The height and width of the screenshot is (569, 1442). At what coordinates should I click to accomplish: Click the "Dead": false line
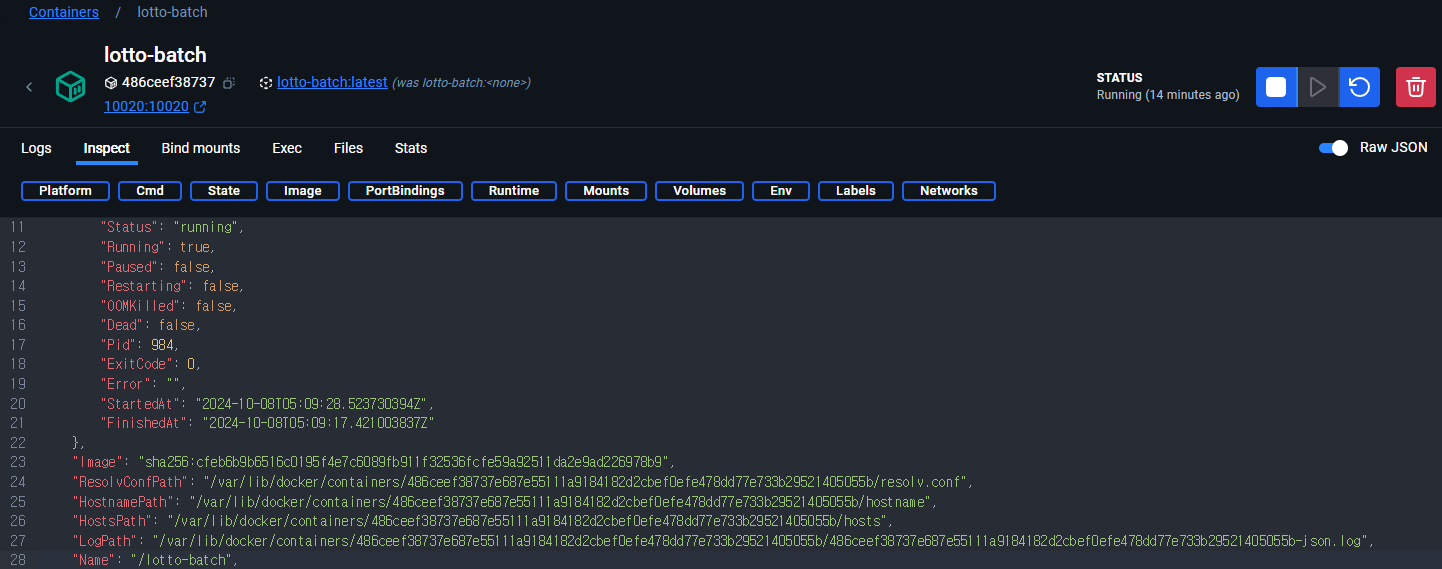tap(151, 326)
